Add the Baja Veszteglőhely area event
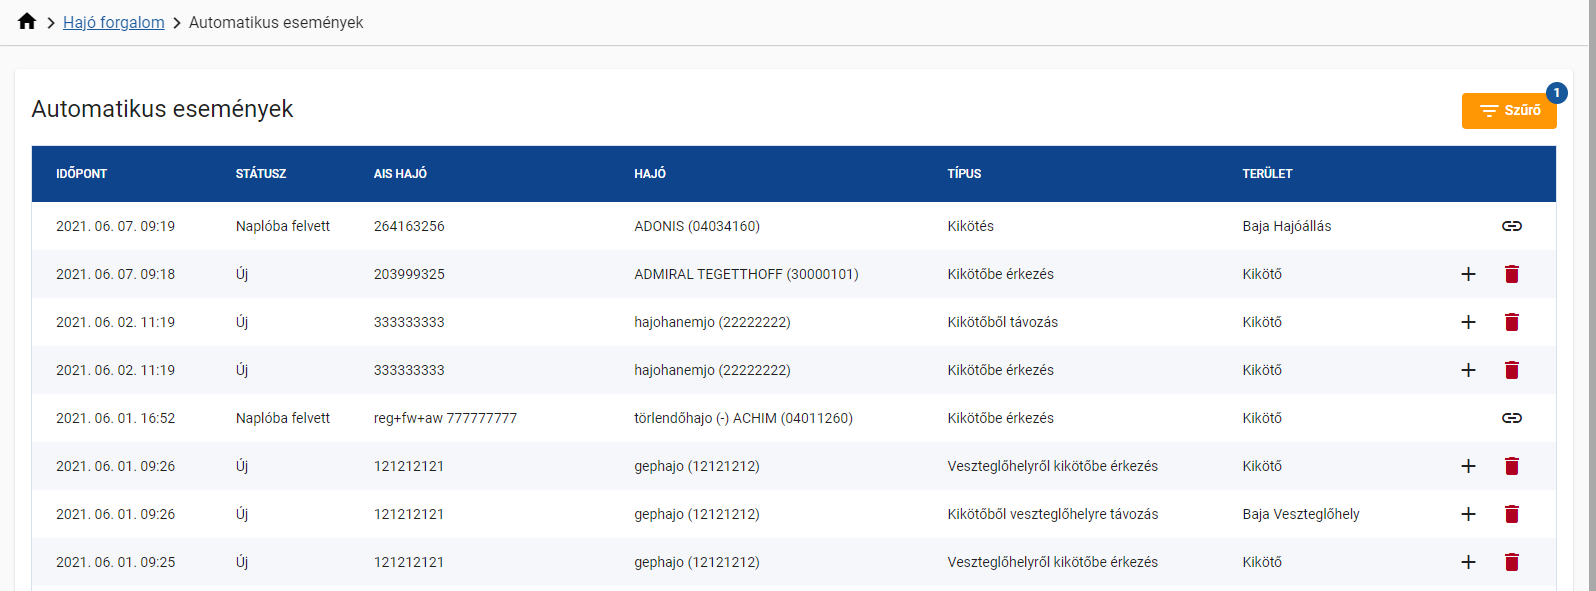The width and height of the screenshot is (1596, 591). click(1468, 514)
